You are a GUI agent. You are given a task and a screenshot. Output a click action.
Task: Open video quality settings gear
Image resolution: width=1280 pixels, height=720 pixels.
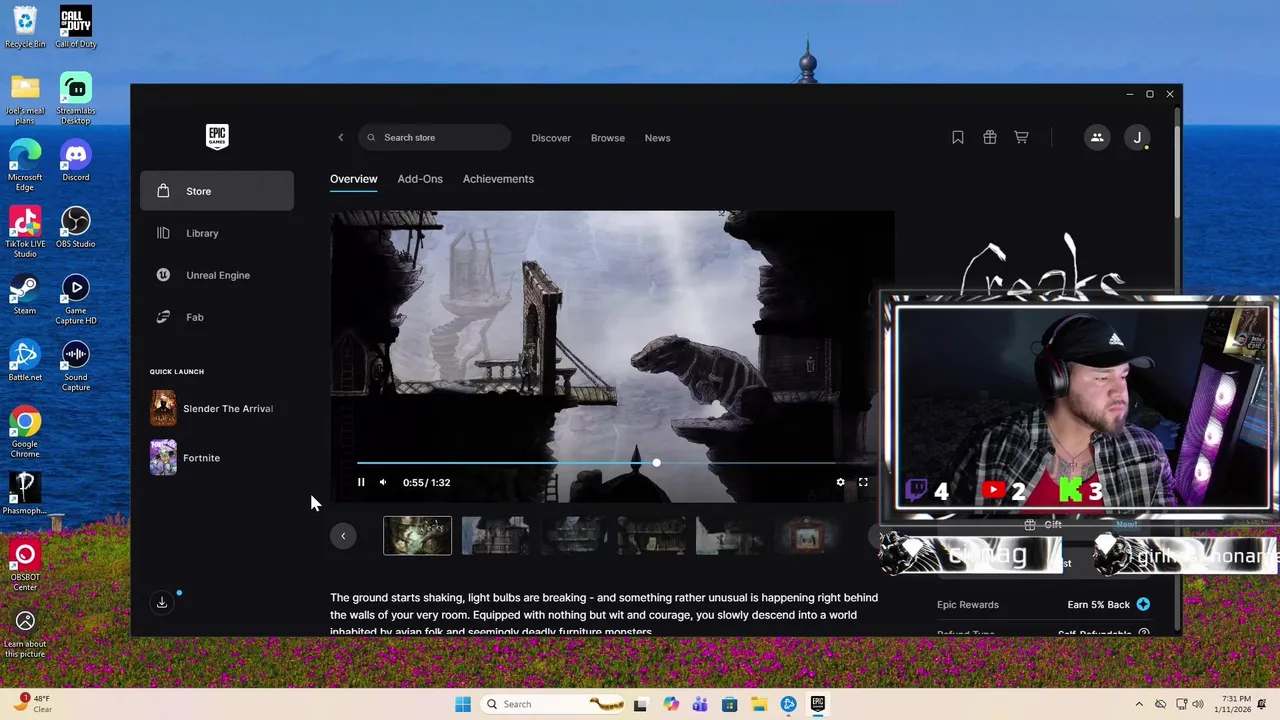(840, 482)
